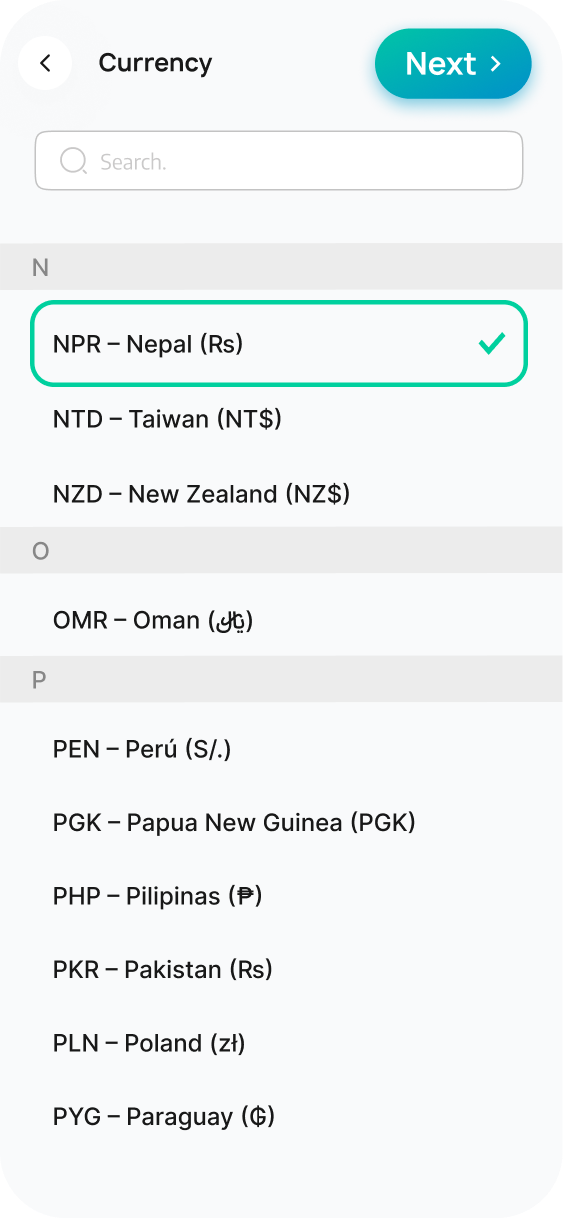Go back using the left chevron icon
563x1218 pixels.
click(x=45, y=63)
